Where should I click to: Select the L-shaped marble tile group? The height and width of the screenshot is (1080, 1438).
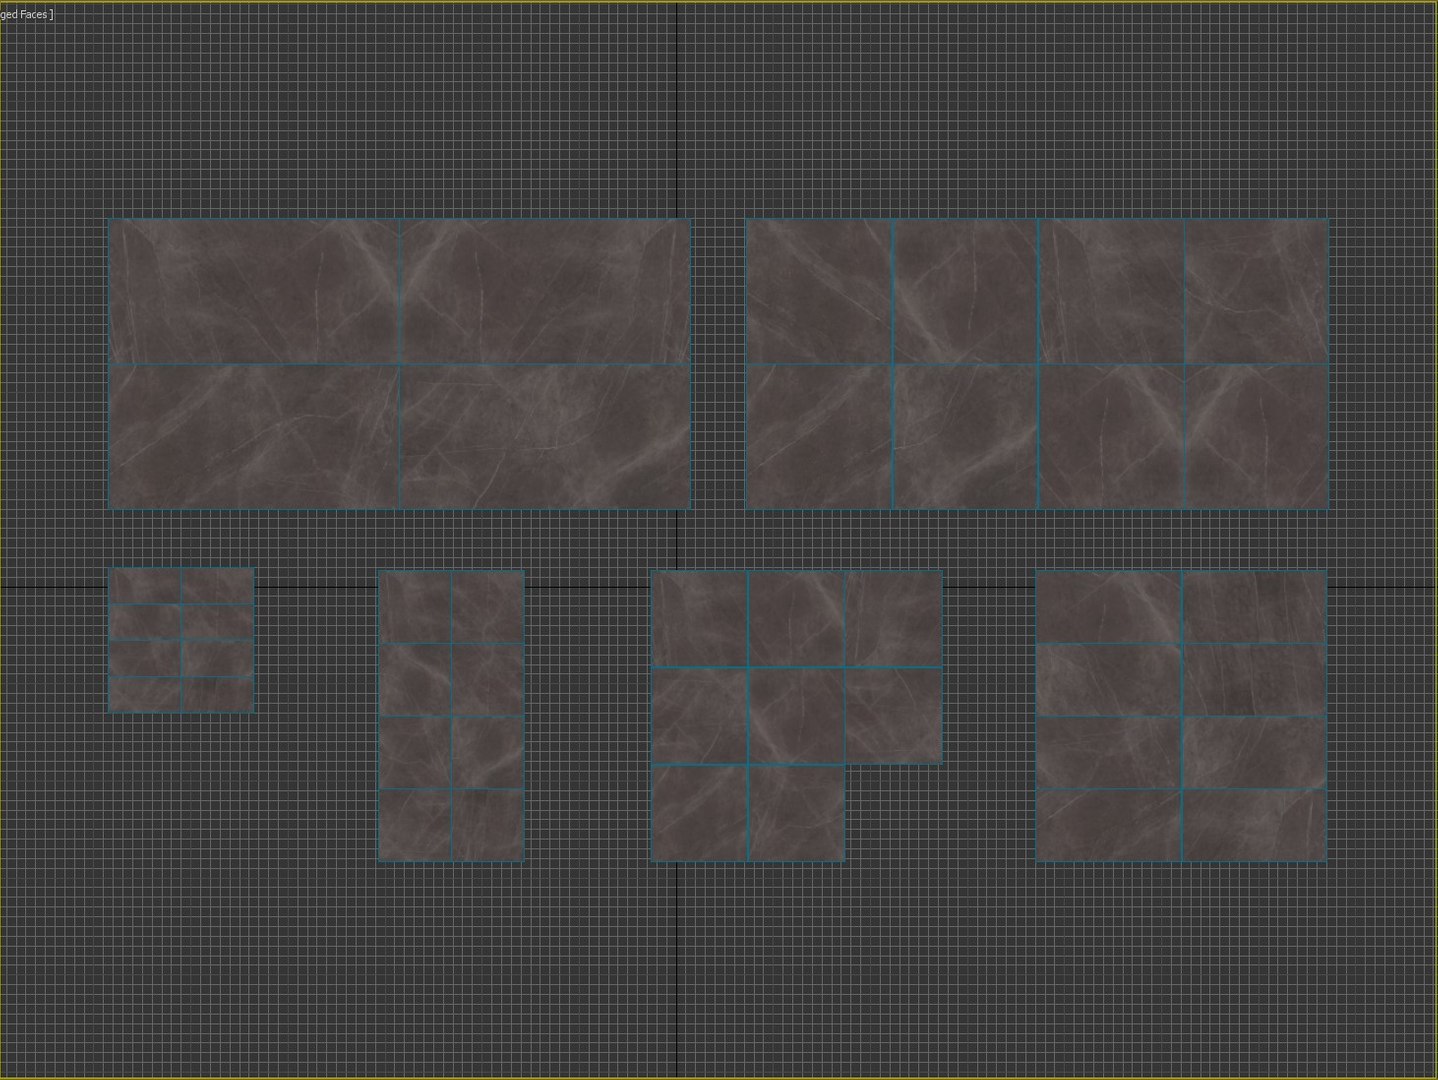coord(796,716)
